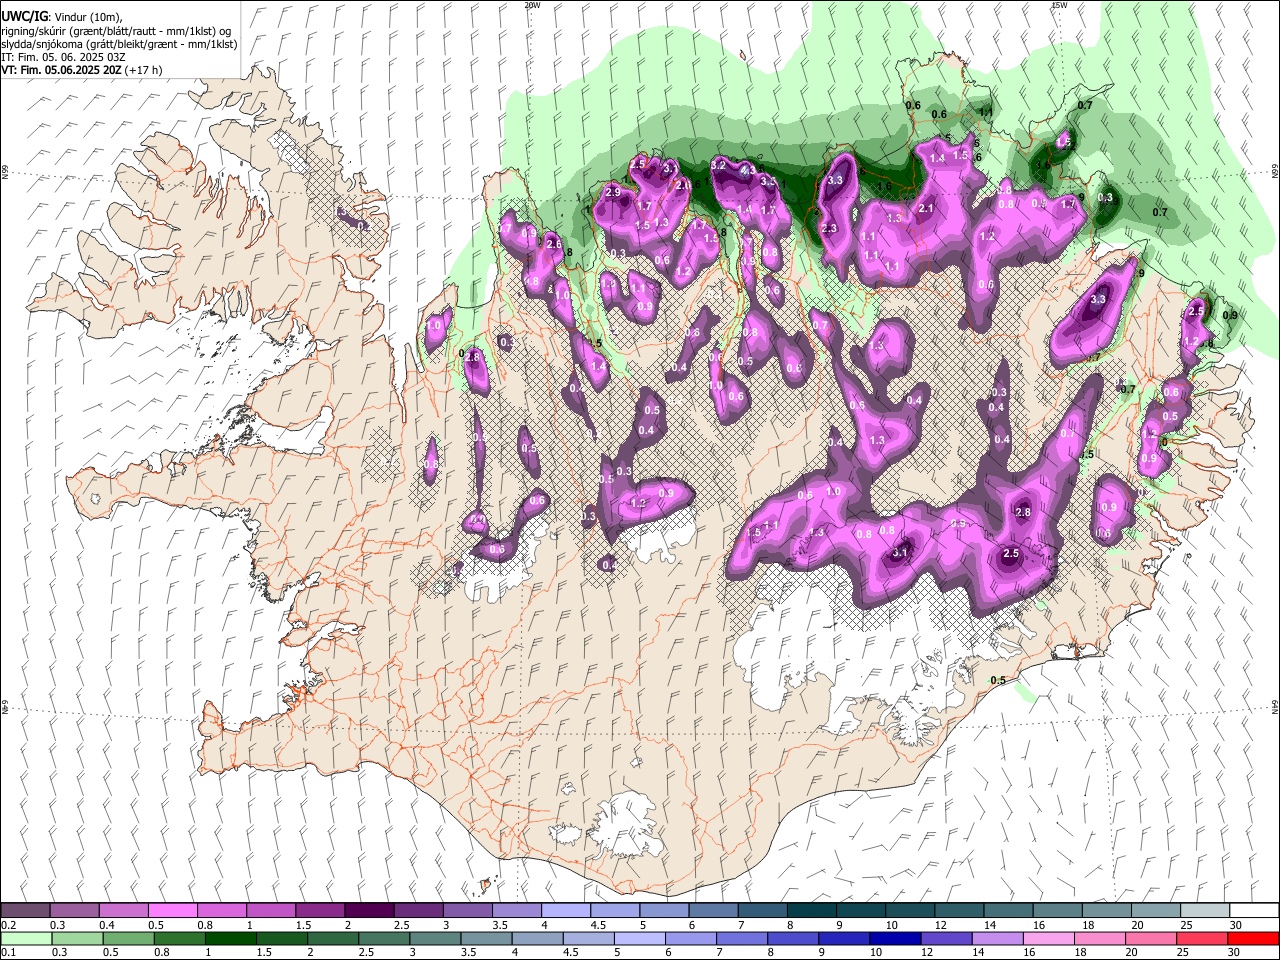1280x960 pixels.
Task: Select the header line starting with 'slydda/snjókoma'
Action: click(x=119, y=43)
